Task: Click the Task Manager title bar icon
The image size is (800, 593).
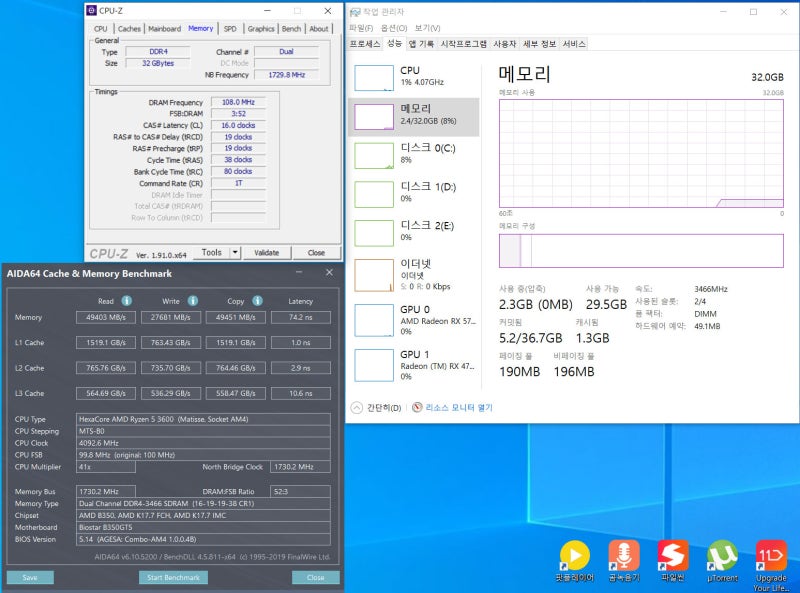Action: click(x=355, y=12)
